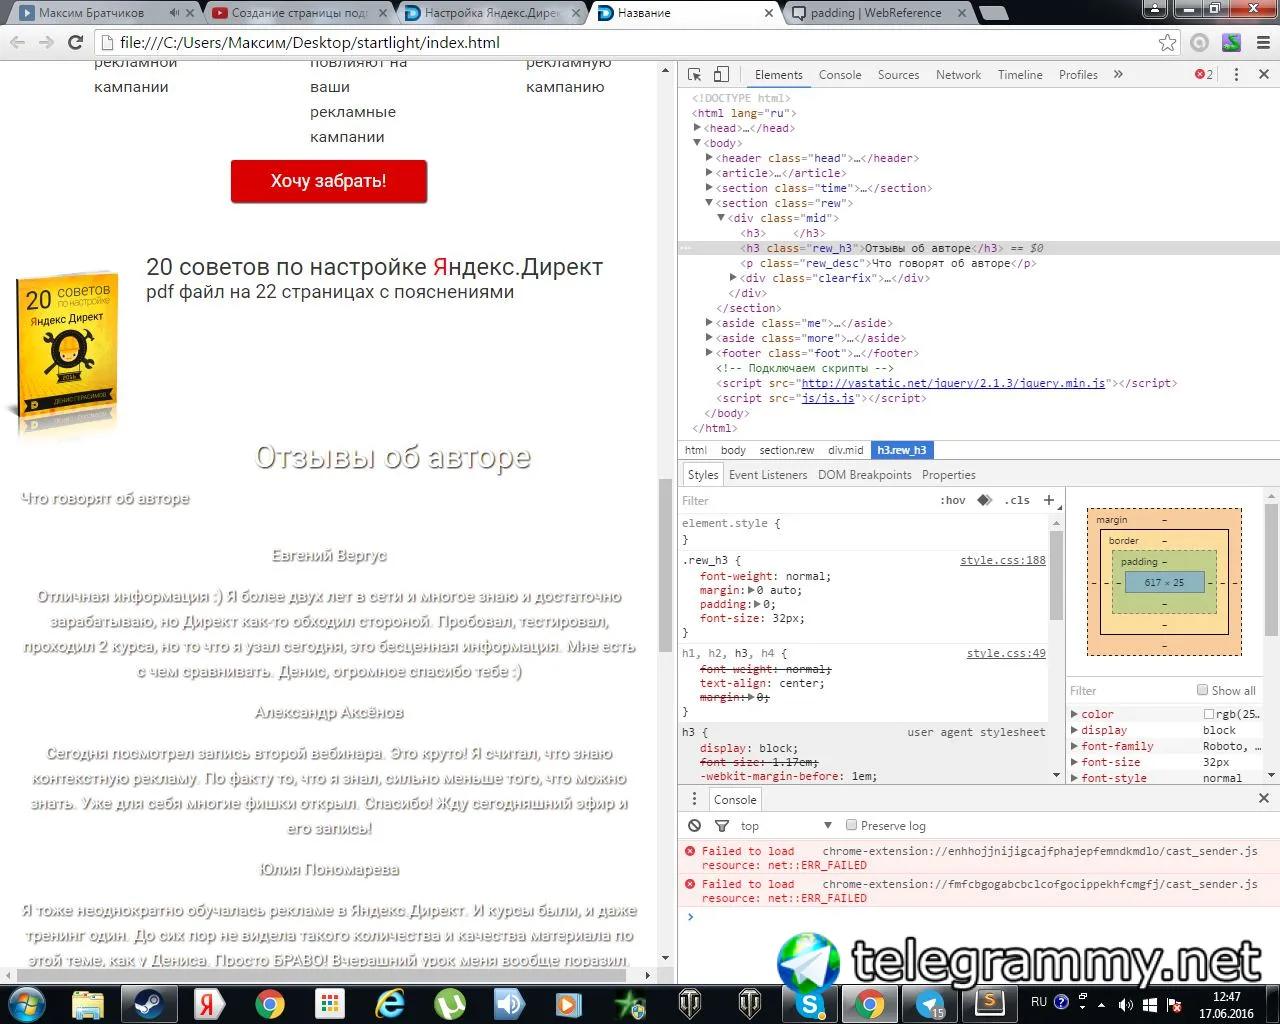
Task: Open the DevTools error count badge
Action: [x=1204, y=75]
